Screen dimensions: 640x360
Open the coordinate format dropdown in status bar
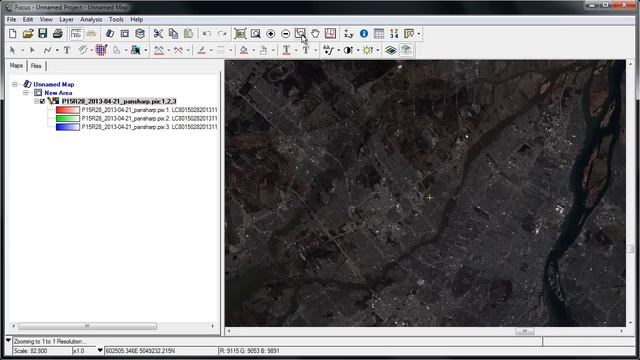tap(100, 350)
